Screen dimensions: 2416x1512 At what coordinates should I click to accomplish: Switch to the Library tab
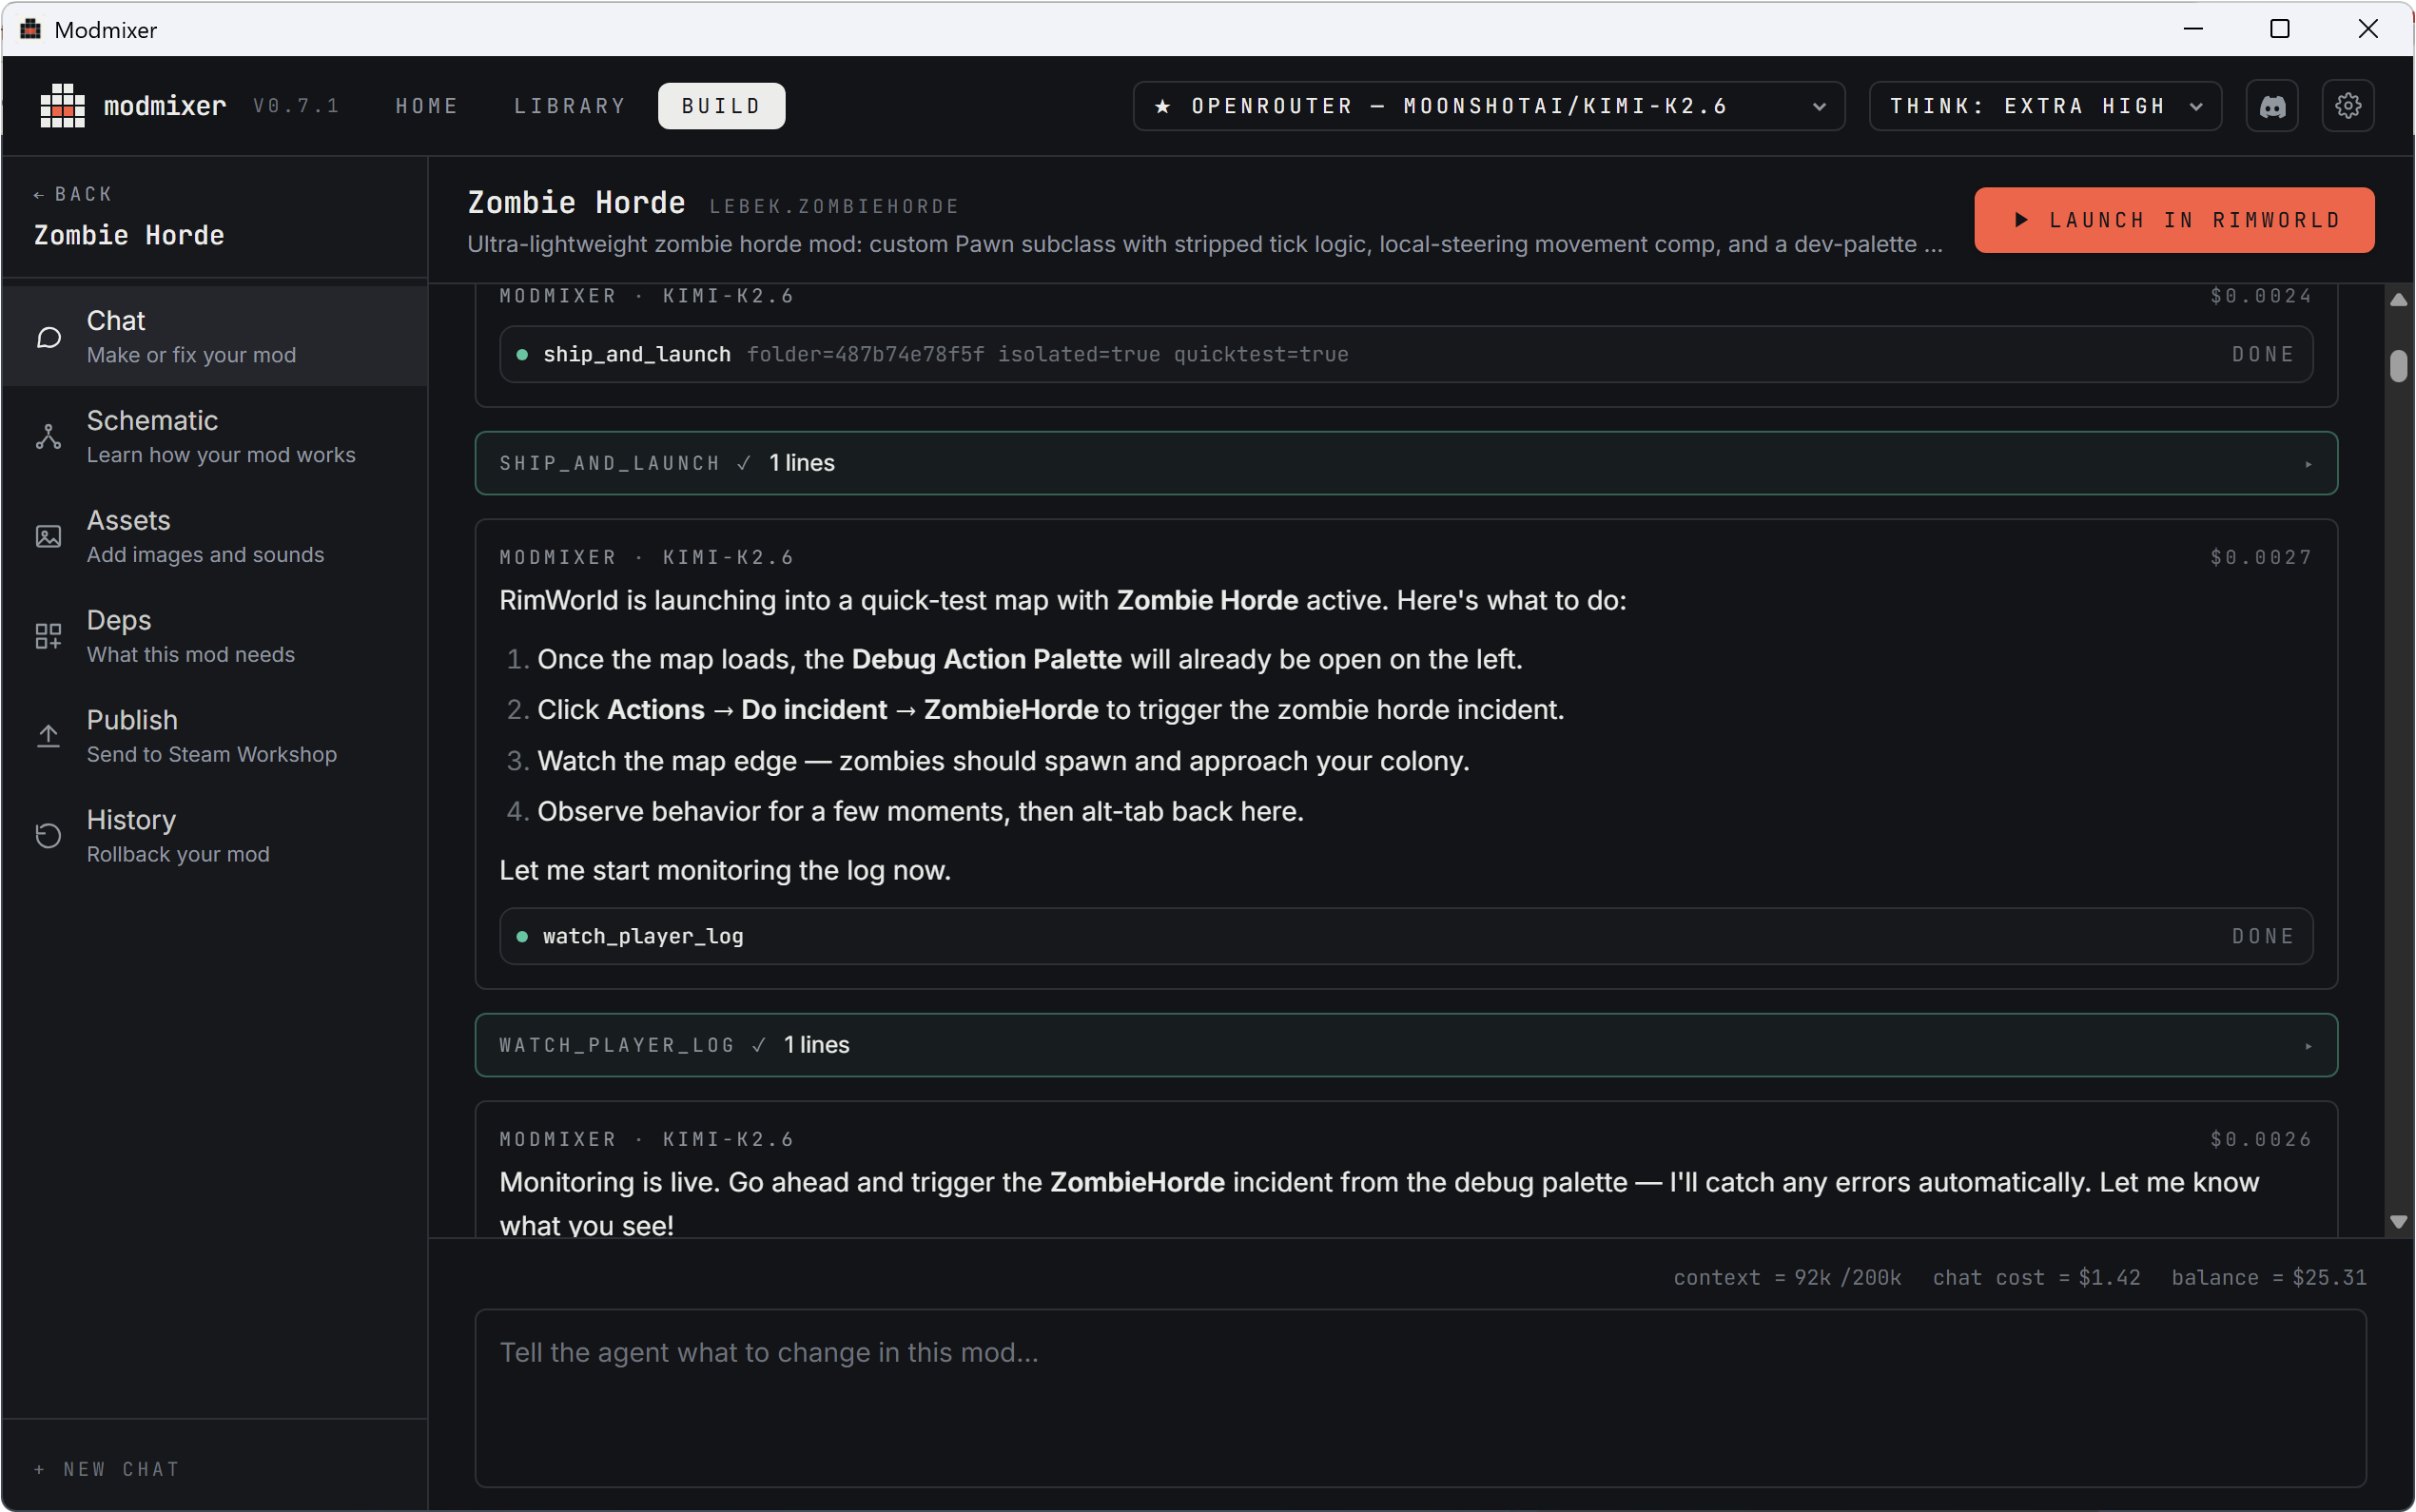[570, 106]
